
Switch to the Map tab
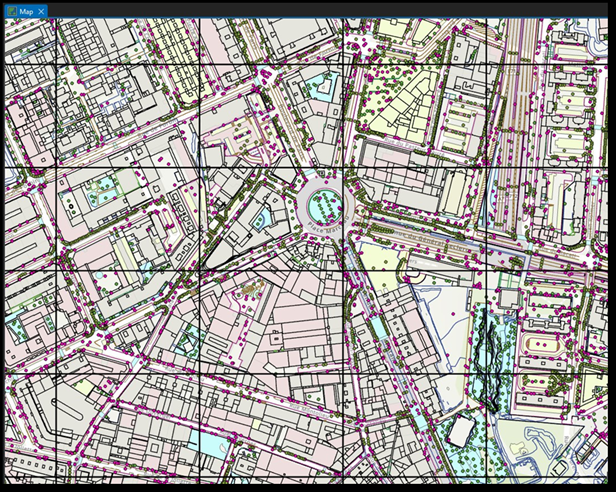pyautogui.click(x=25, y=10)
